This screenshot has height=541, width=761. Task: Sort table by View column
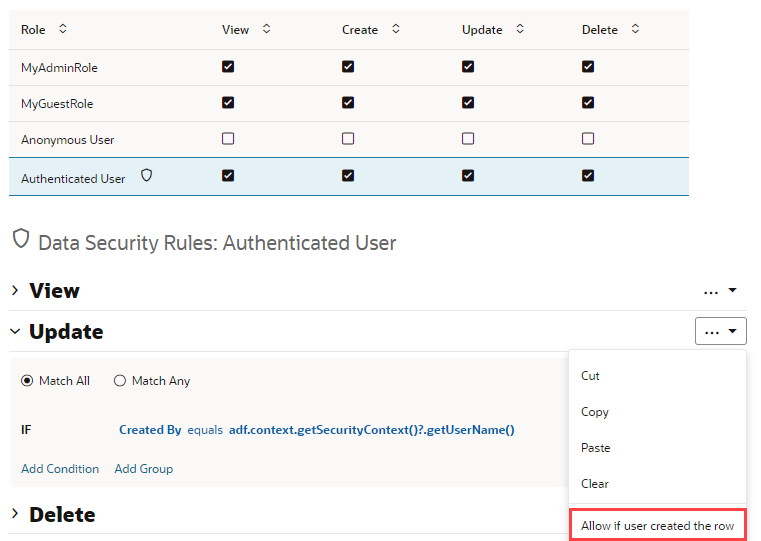pos(266,29)
